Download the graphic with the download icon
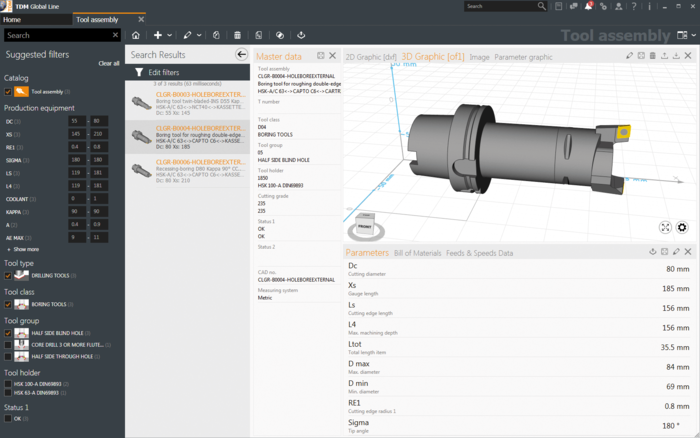 click(x=676, y=56)
